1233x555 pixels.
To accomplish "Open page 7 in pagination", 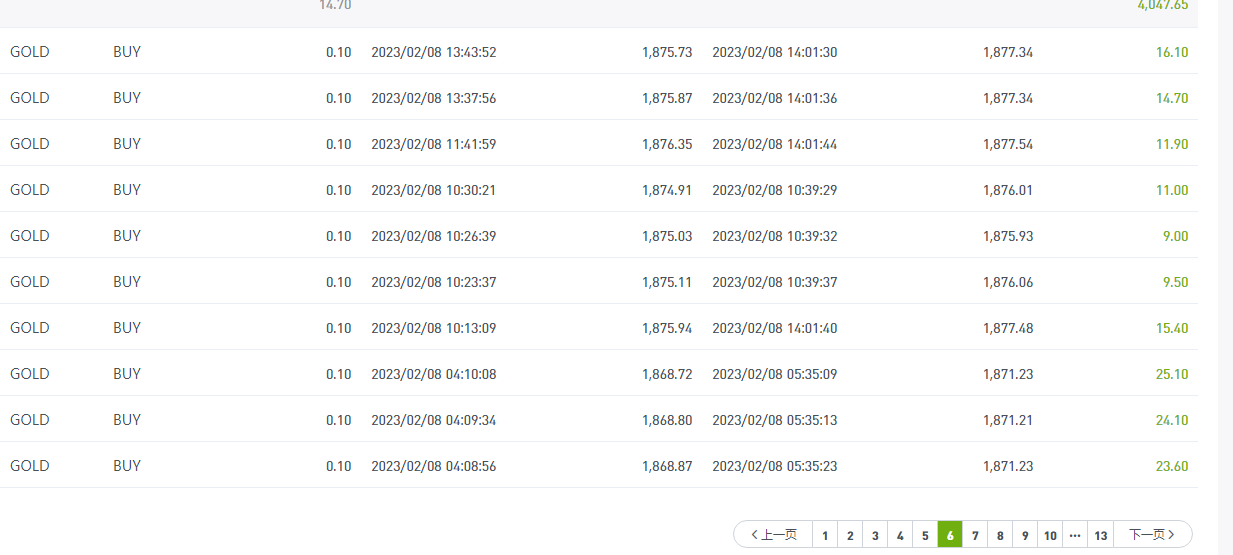I will (975, 535).
